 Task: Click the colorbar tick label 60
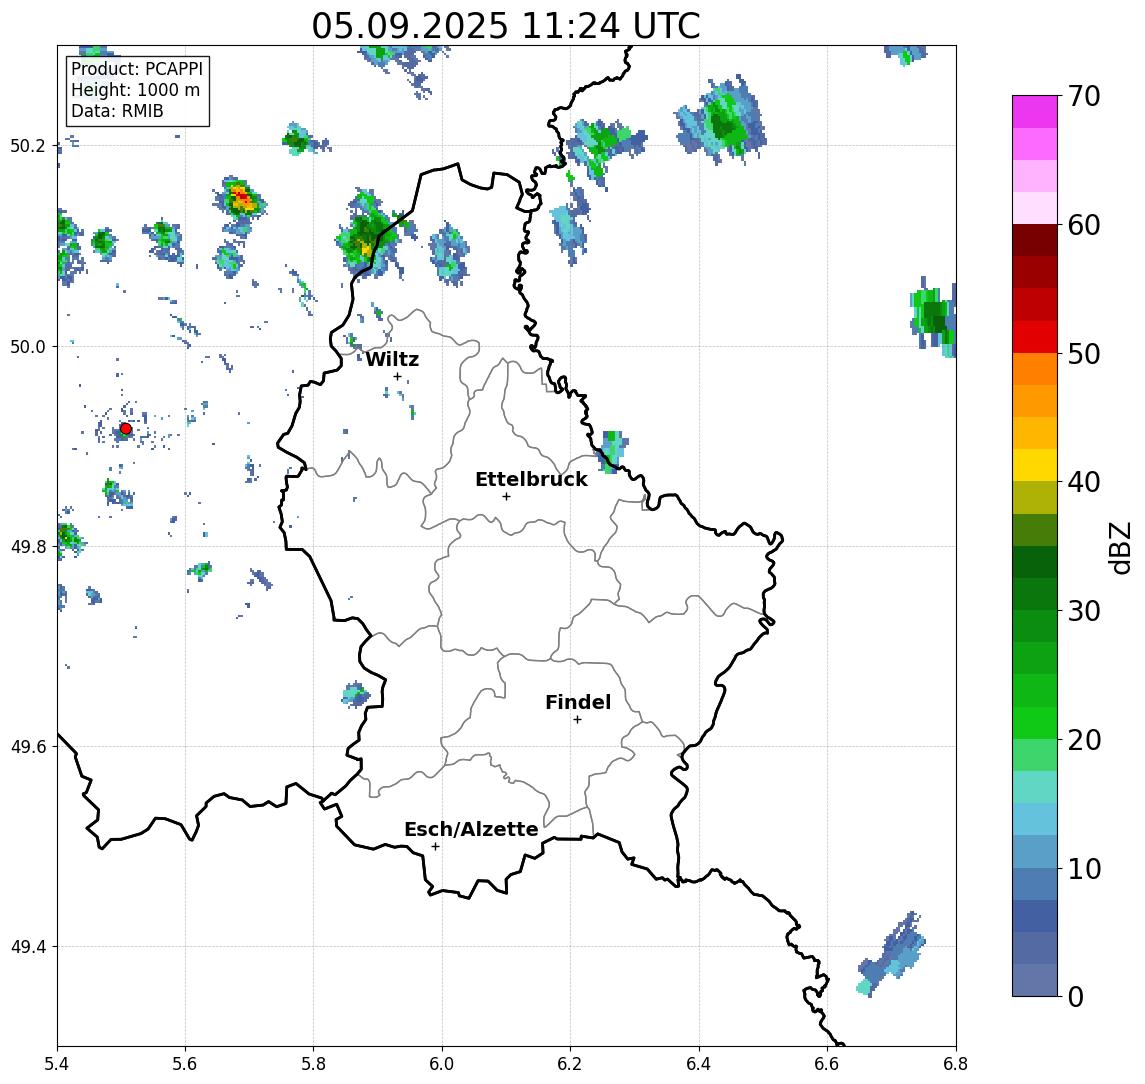click(1084, 226)
